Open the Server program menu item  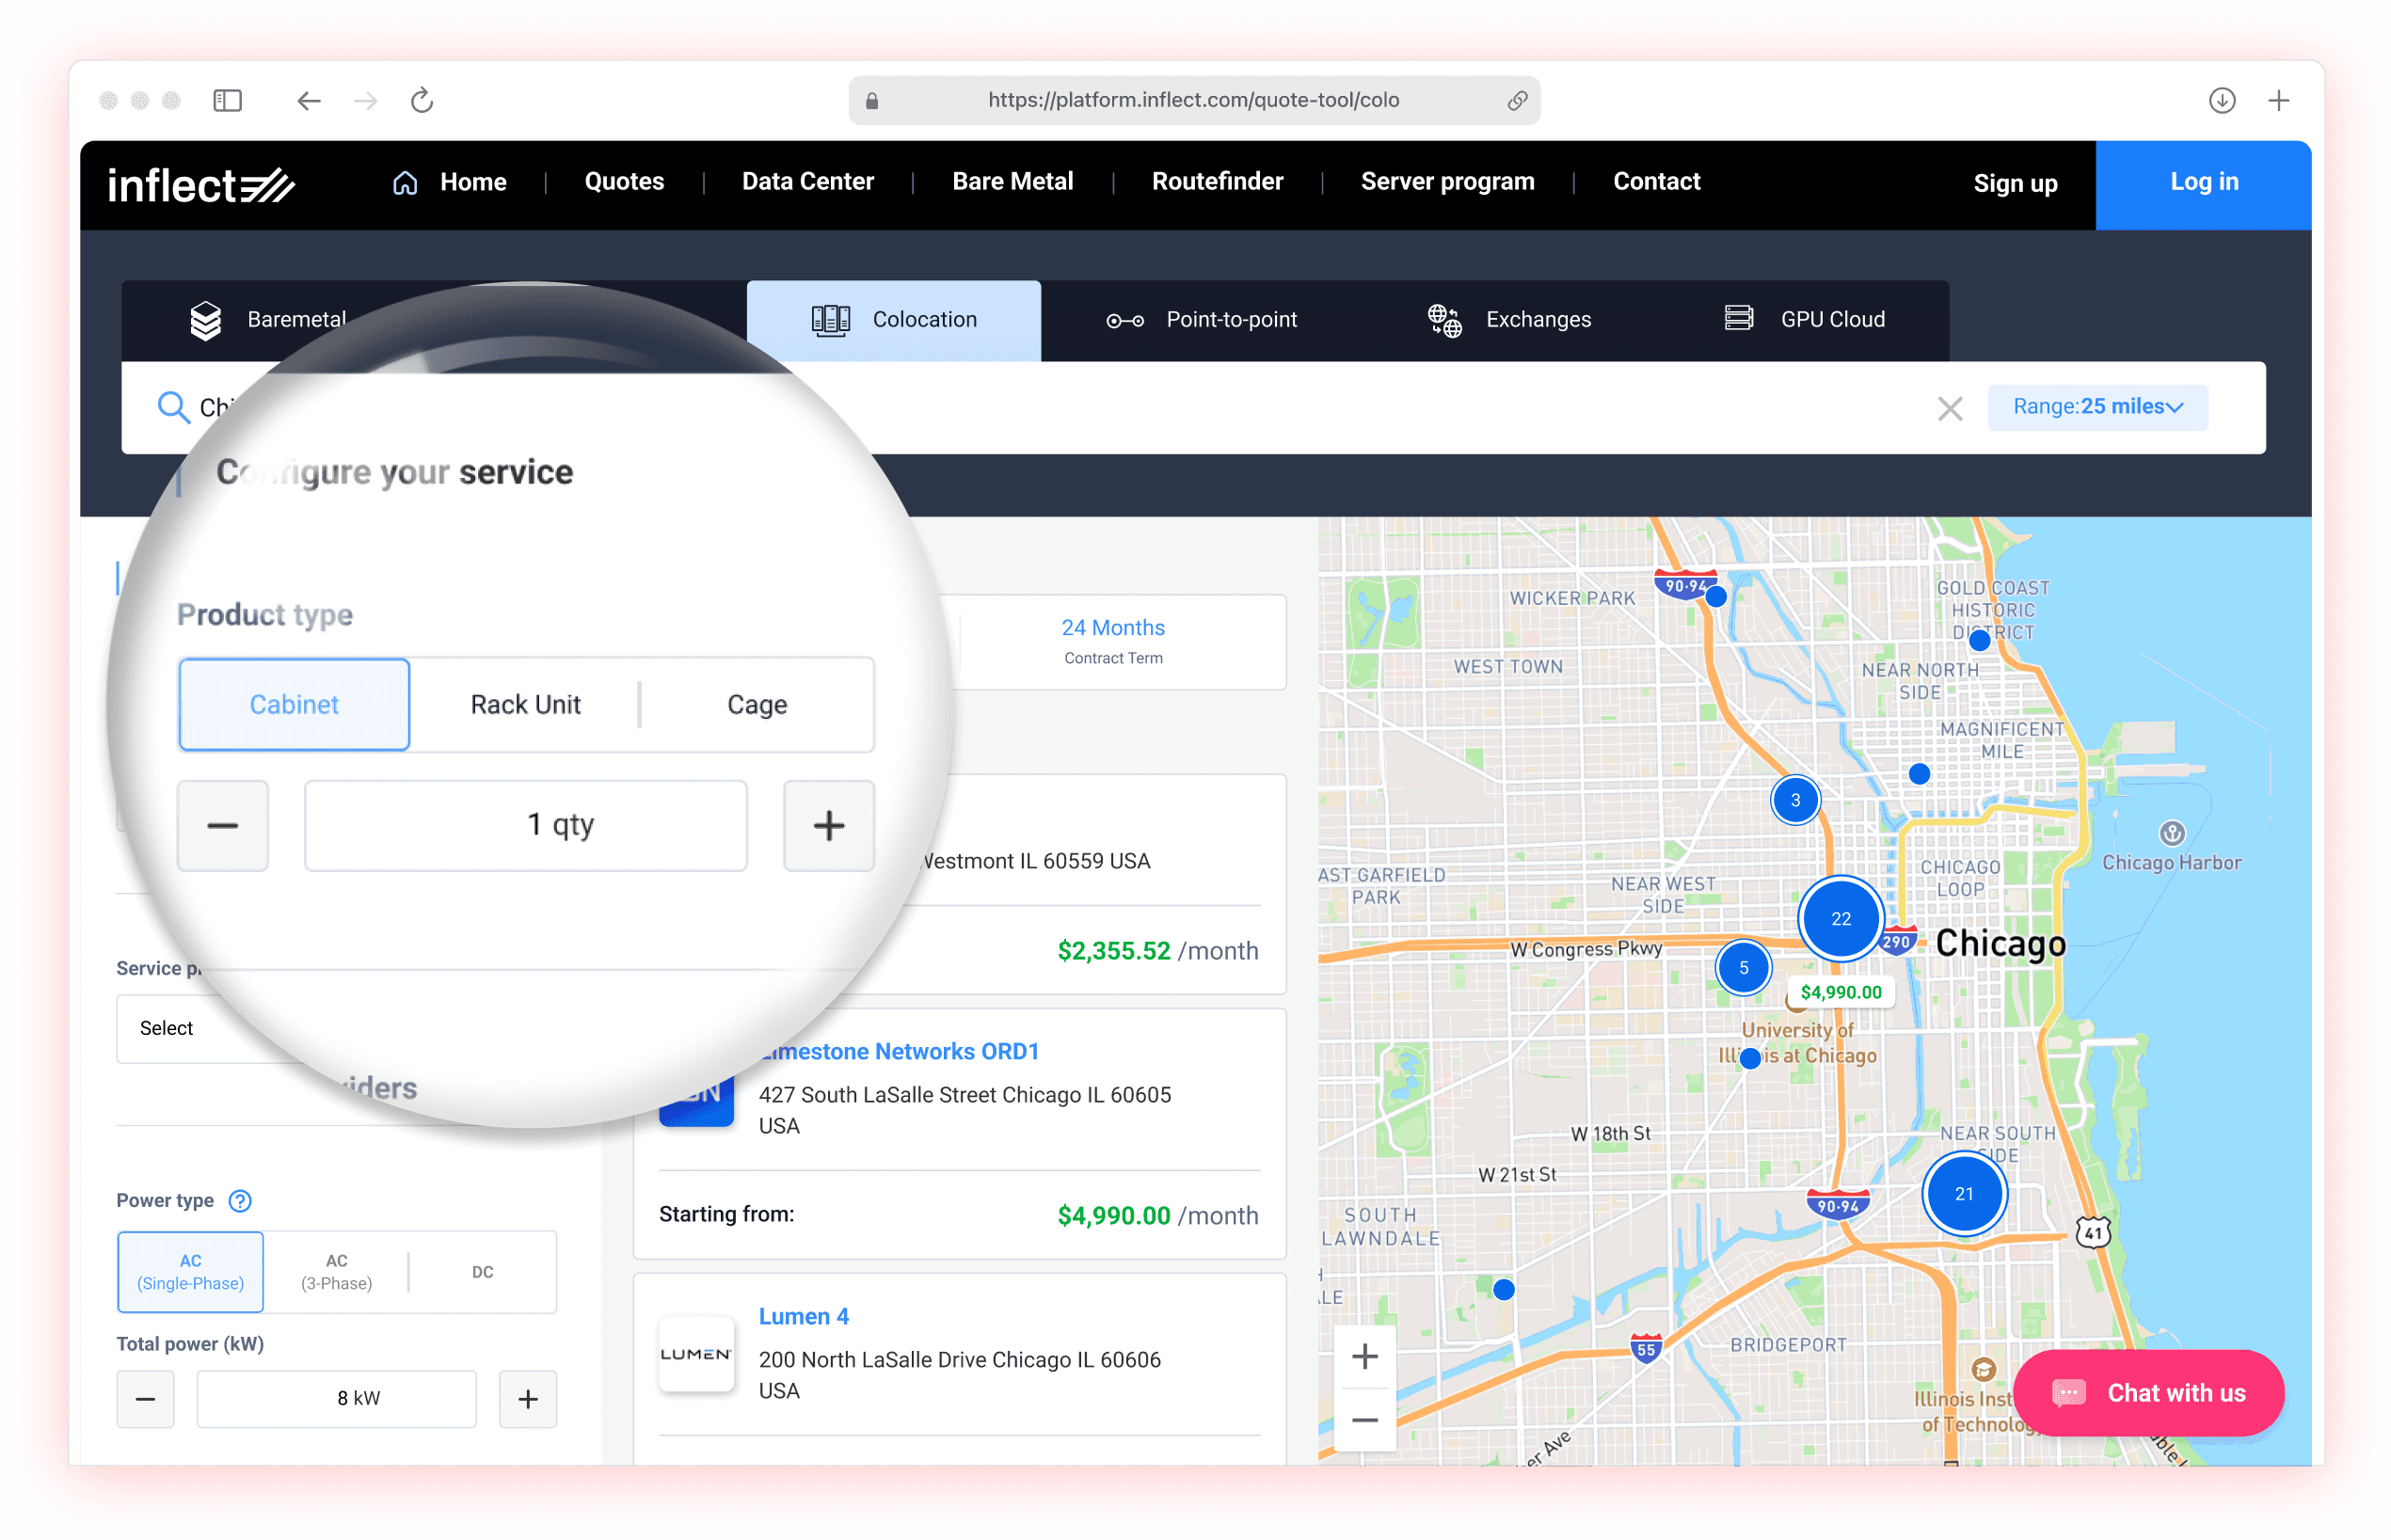1447,181
